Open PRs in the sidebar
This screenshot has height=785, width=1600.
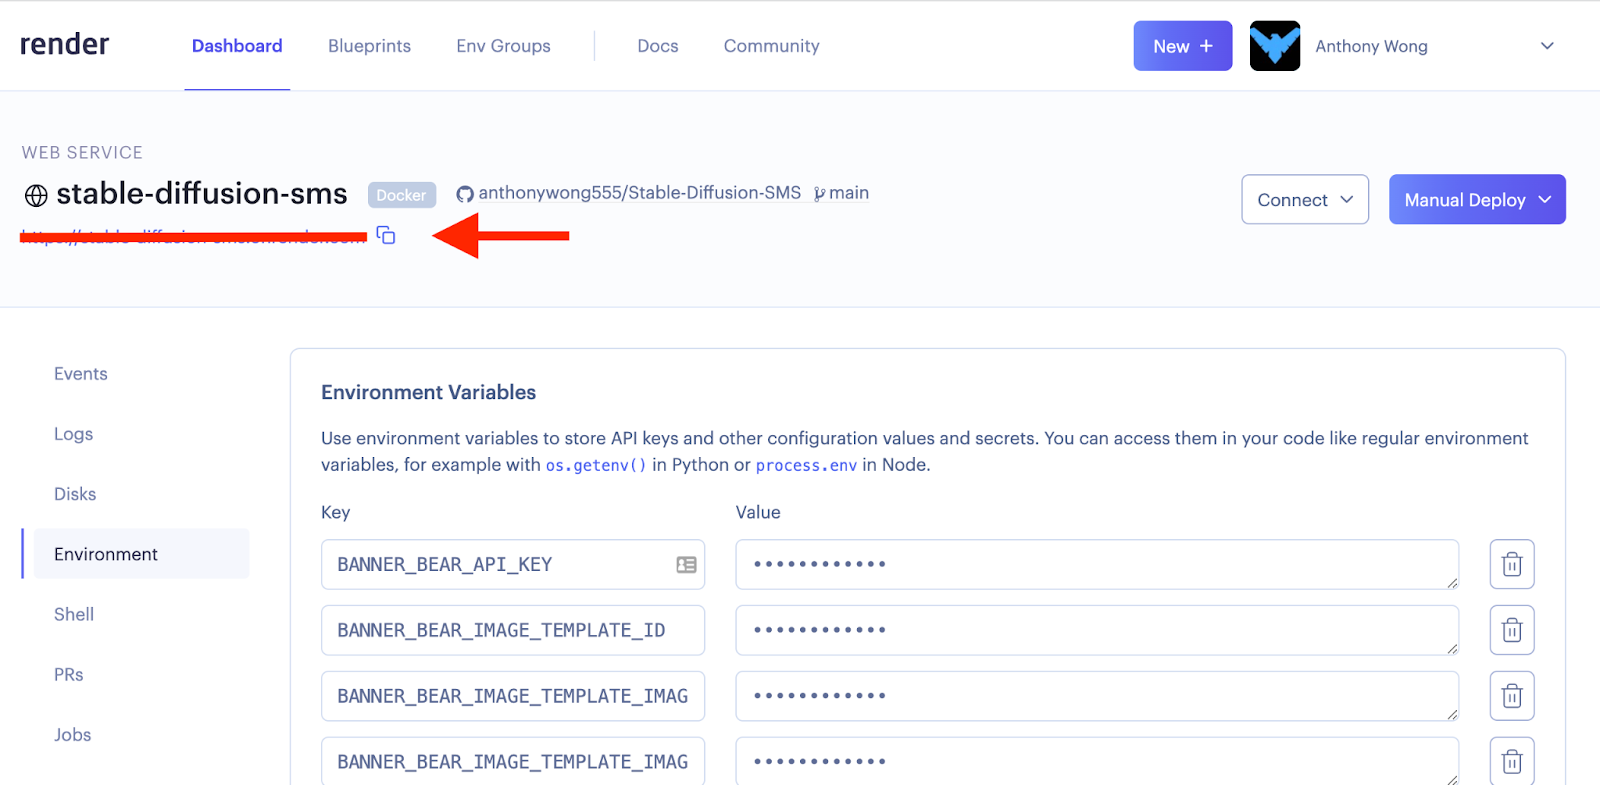click(69, 674)
